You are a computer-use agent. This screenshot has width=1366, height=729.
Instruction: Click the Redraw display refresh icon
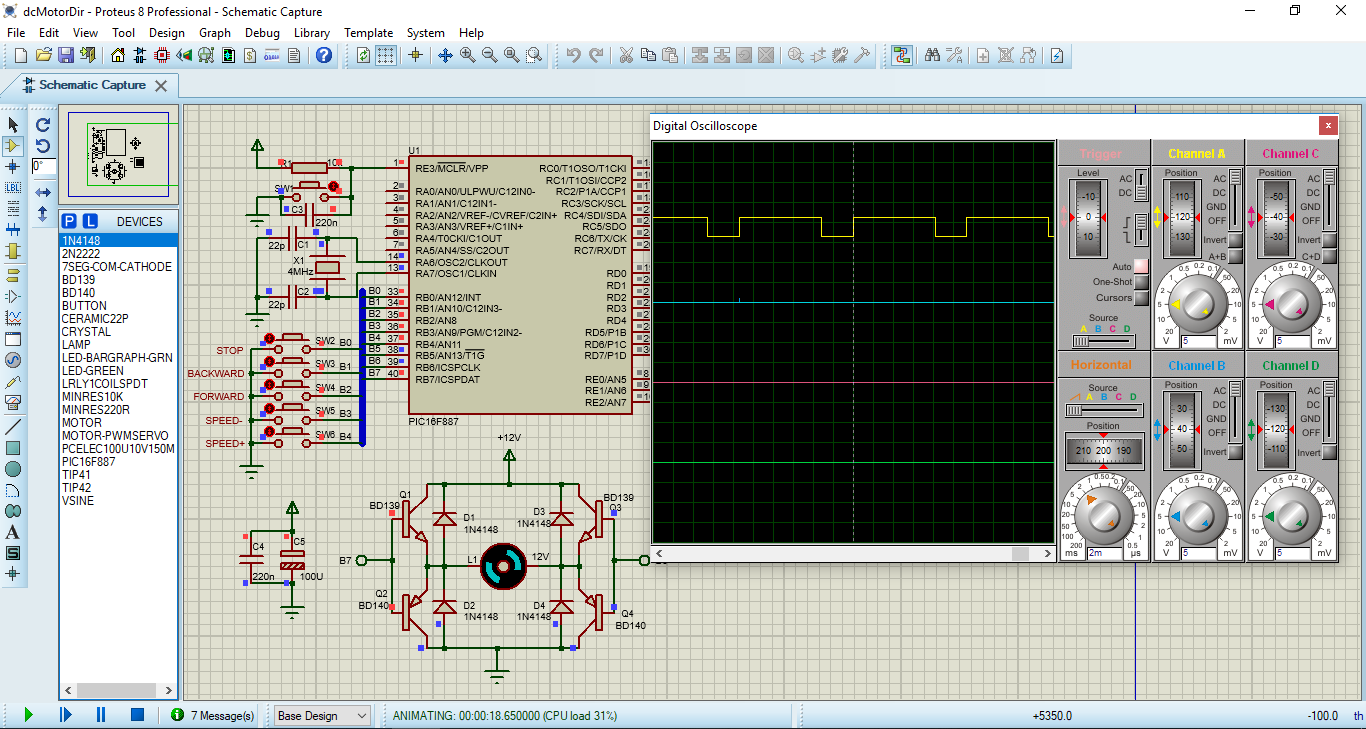(x=363, y=55)
